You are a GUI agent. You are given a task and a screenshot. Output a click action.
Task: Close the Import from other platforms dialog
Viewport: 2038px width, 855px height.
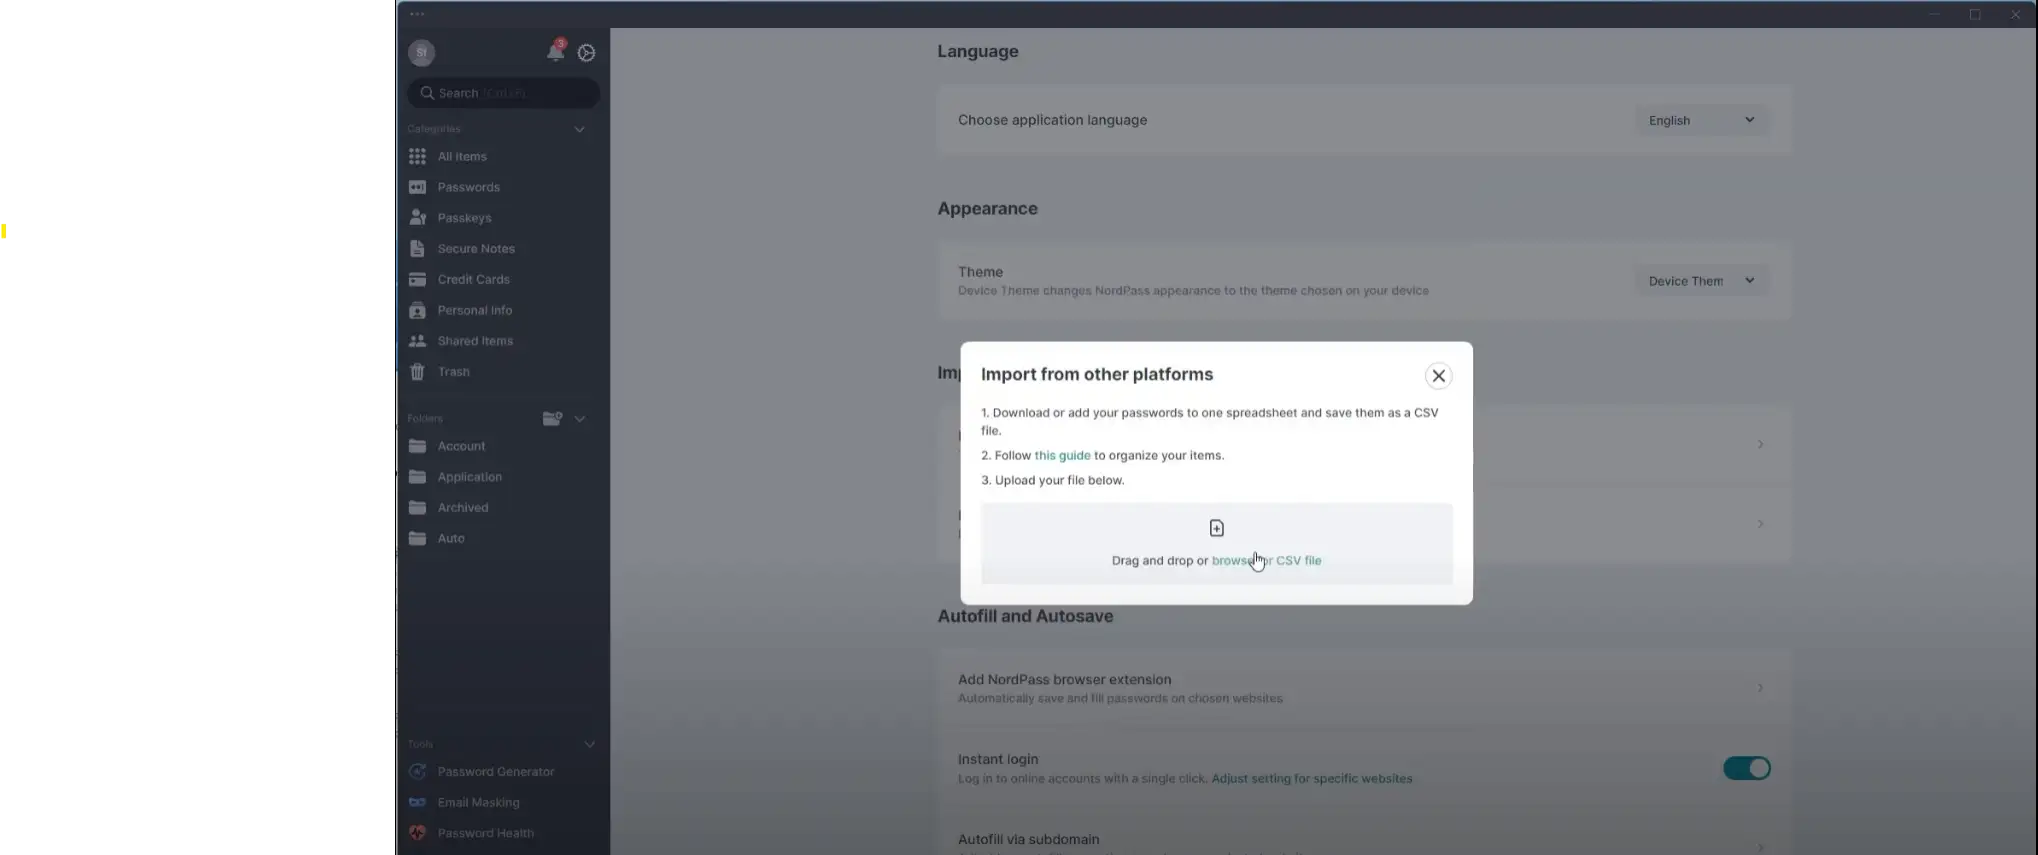pyautogui.click(x=1438, y=376)
